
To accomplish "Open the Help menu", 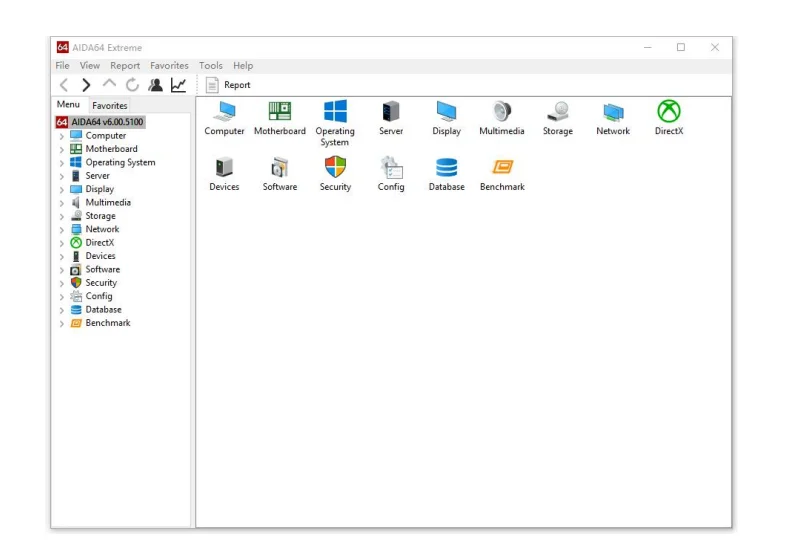I will coord(243,66).
